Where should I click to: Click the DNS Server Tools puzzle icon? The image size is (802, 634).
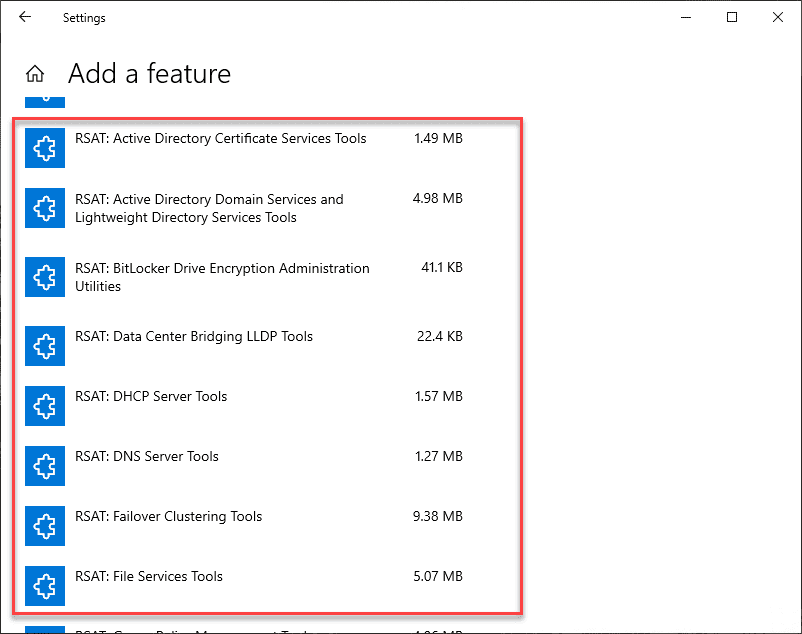click(x=45, y=466)
